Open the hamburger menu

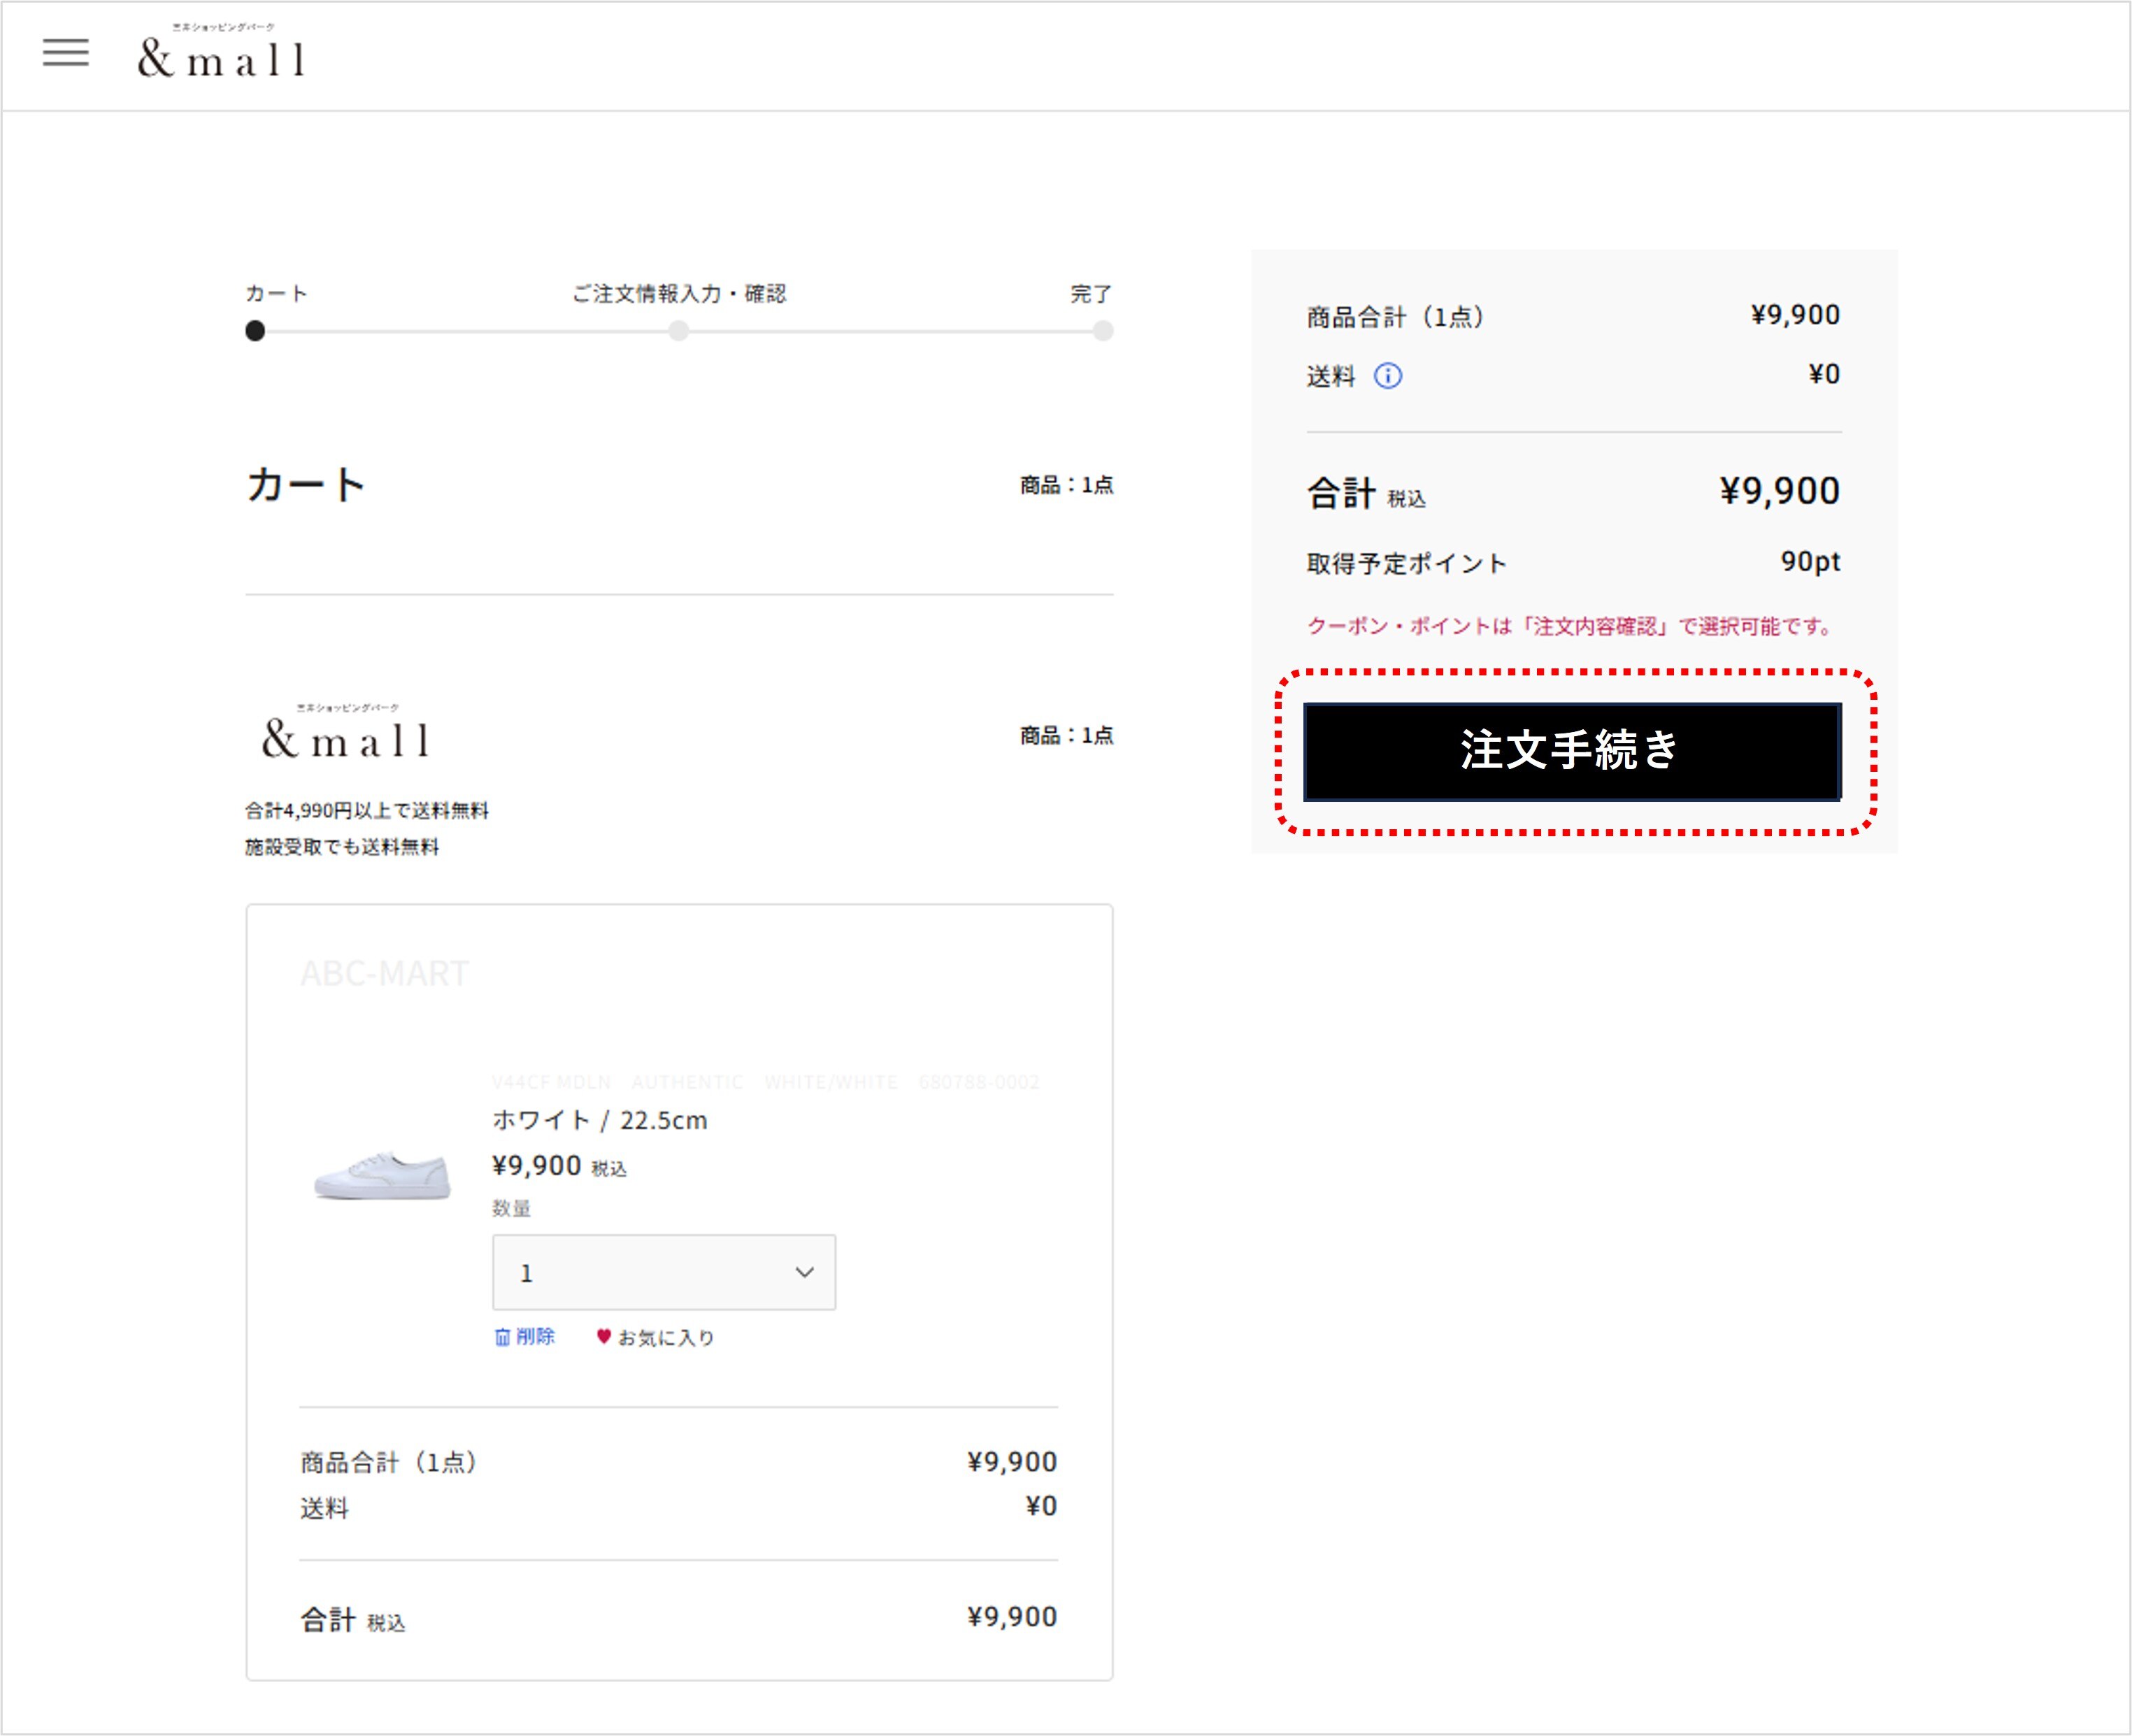(66, 52)
